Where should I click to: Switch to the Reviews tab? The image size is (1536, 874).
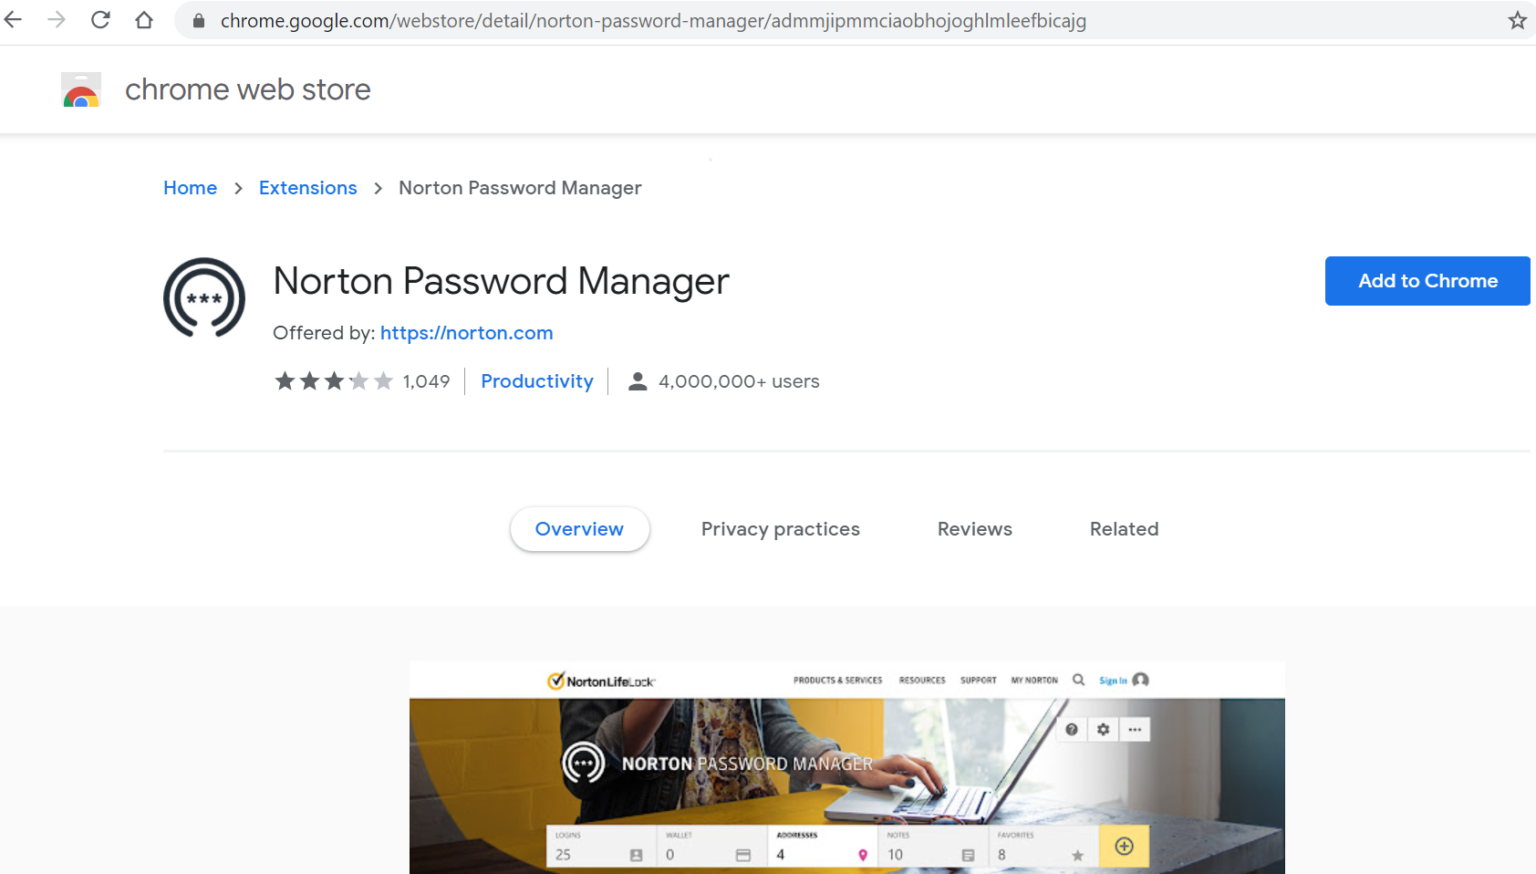974,529
